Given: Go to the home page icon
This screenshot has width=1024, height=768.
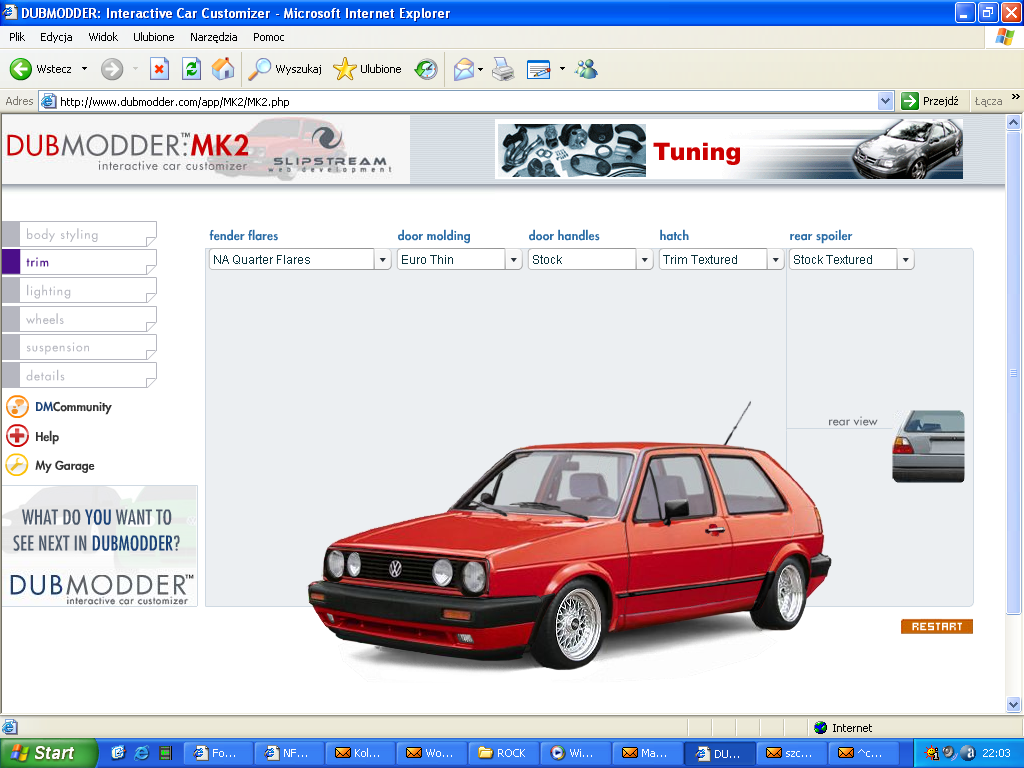Looking at the screenshot, I should tap(223, 69).
